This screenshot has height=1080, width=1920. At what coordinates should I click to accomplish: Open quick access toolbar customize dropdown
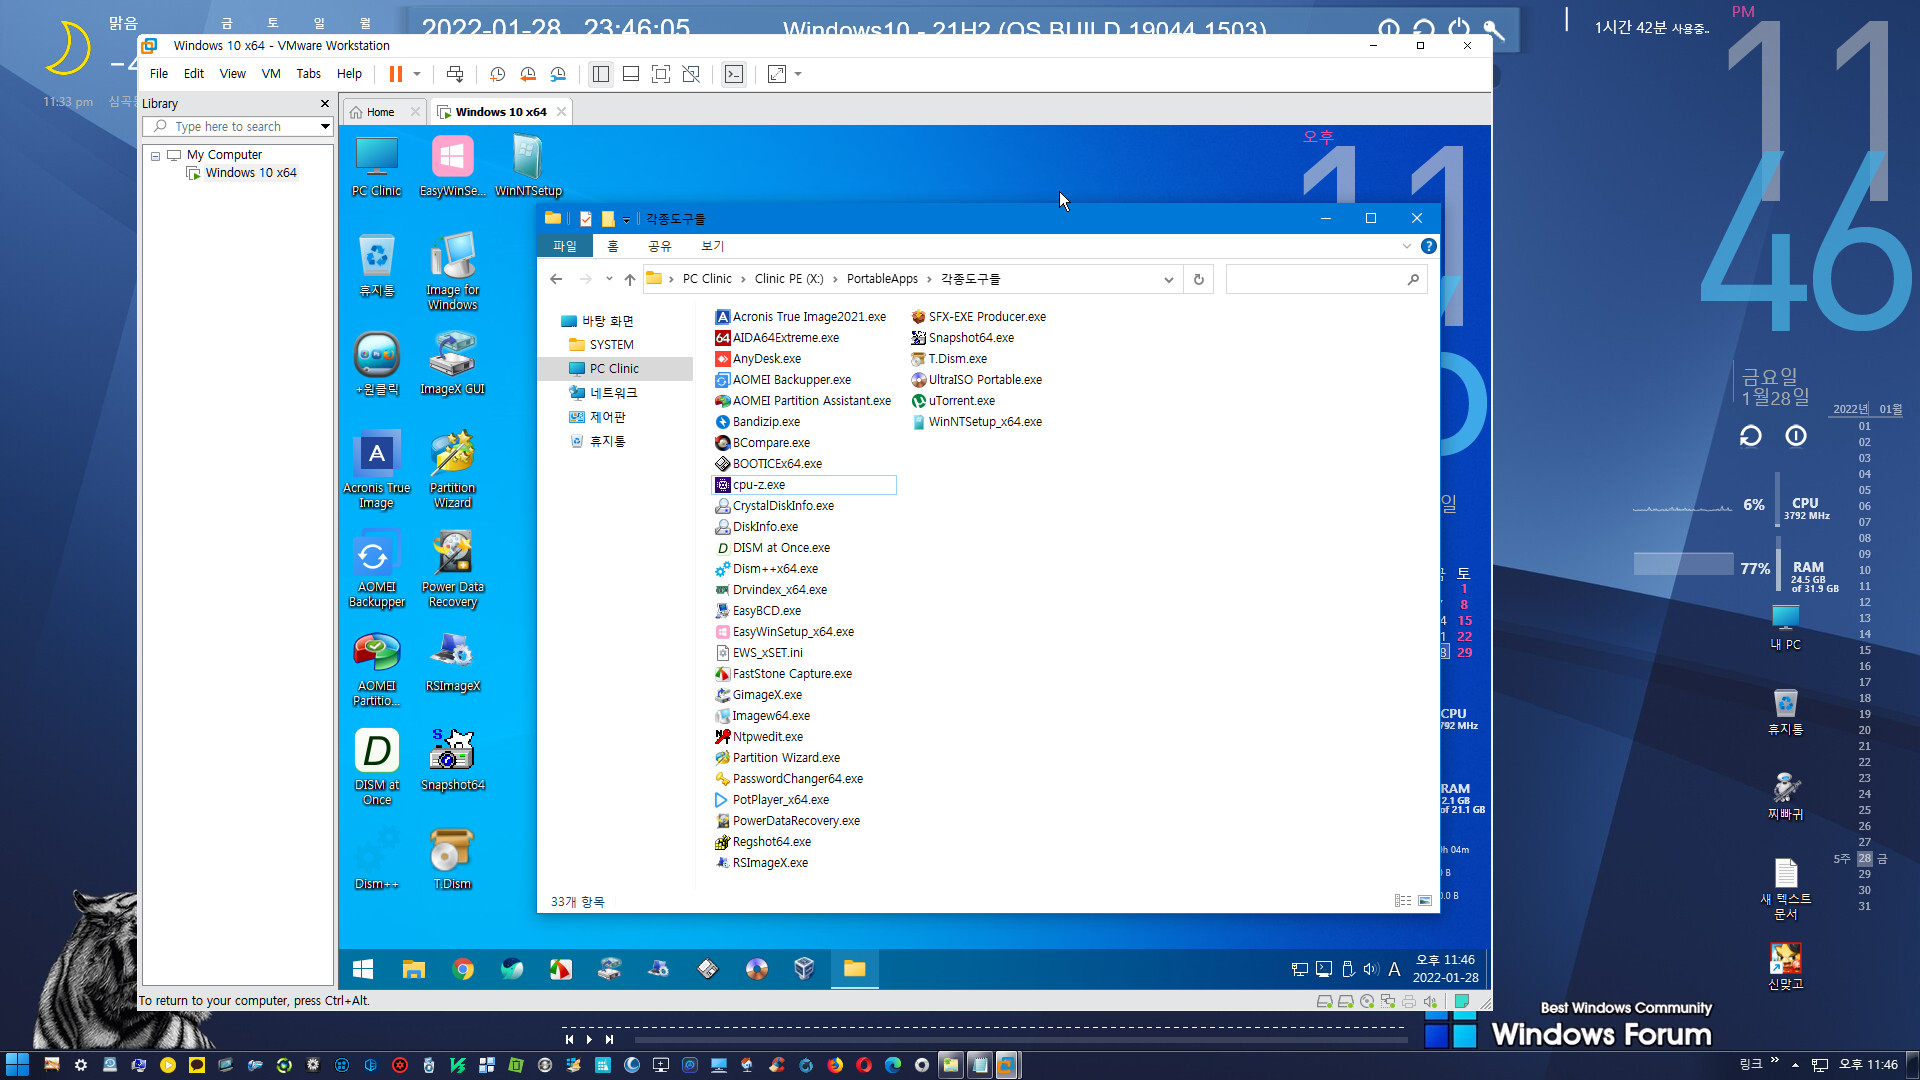[626, 220]
